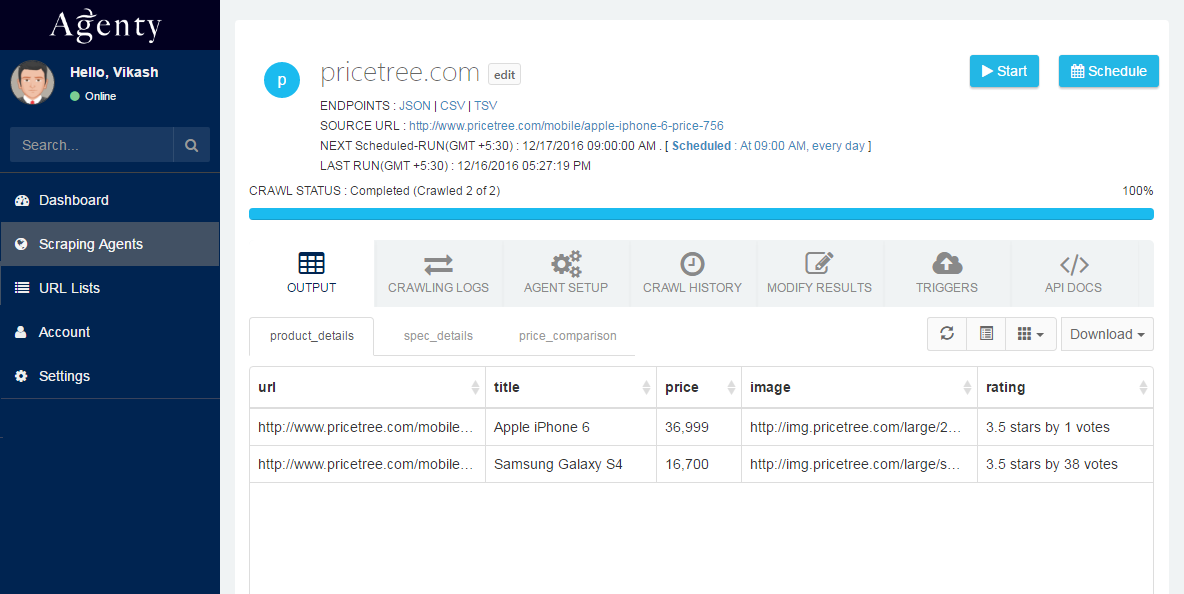Screen dimensions: 1184x594
Task: Click the Apple iPhone 6 row image cell
Action: coord(859,427)
